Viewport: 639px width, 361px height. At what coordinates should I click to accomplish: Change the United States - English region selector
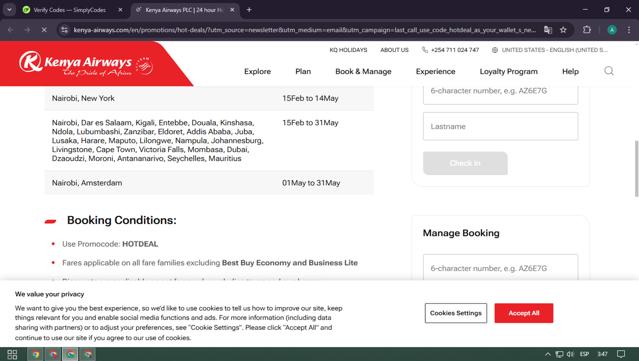(550, 50)
